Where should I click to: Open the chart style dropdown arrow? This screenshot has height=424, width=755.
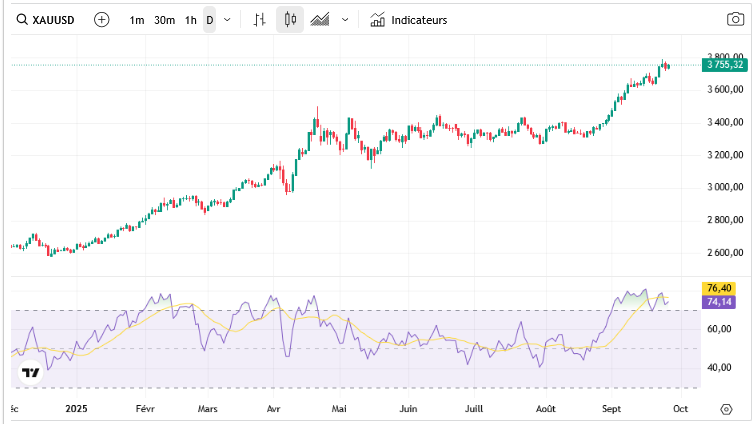pyautogui.click(x=345, y=20)
